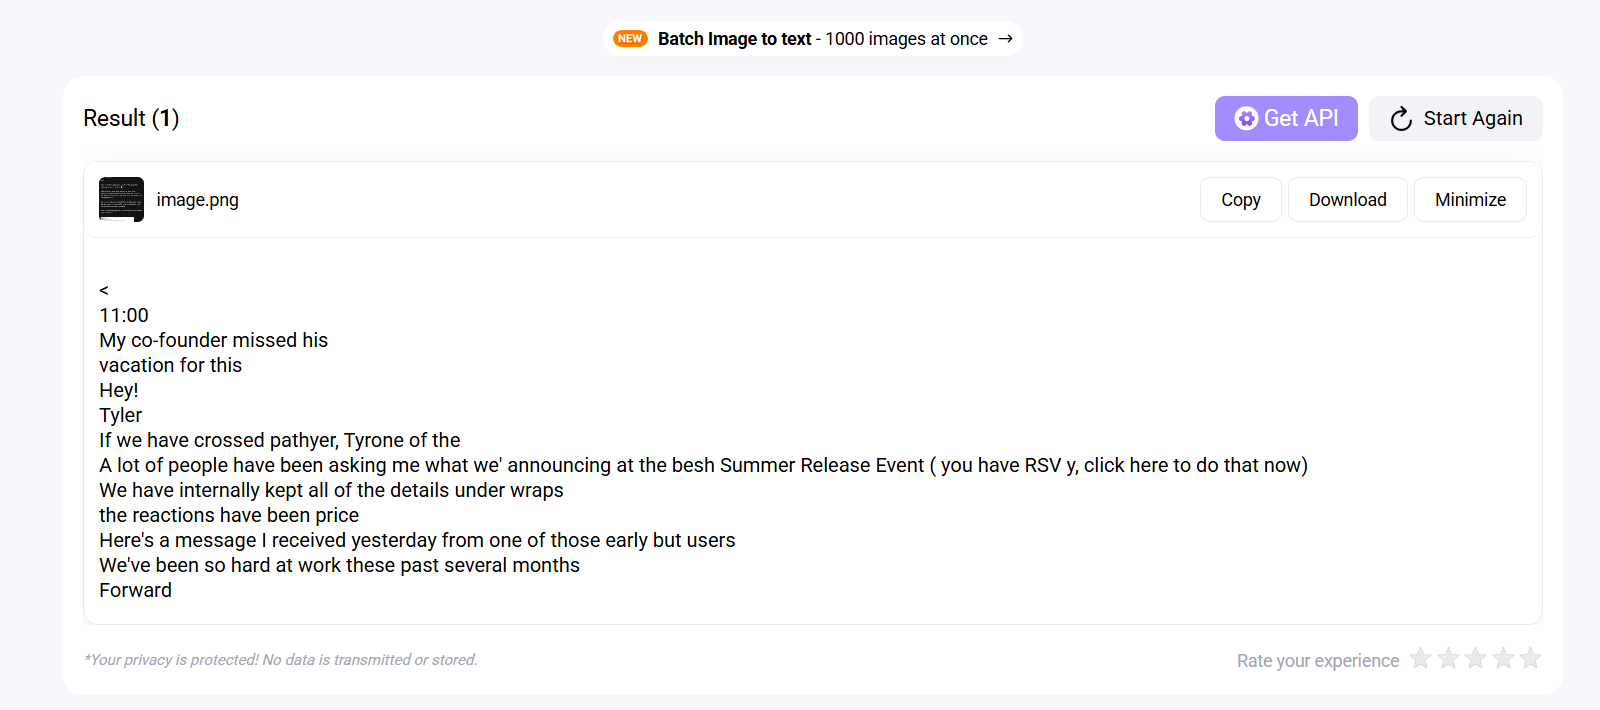1600x710 pixels.
Task: Rate your experience four stars
Action: 1503,658
